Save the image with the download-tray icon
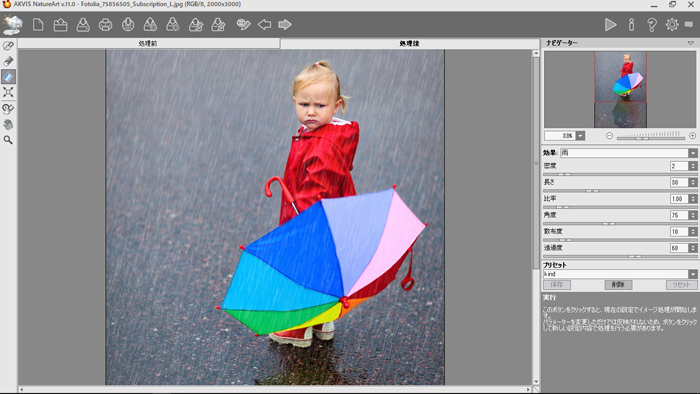 [x=83, y=25]
